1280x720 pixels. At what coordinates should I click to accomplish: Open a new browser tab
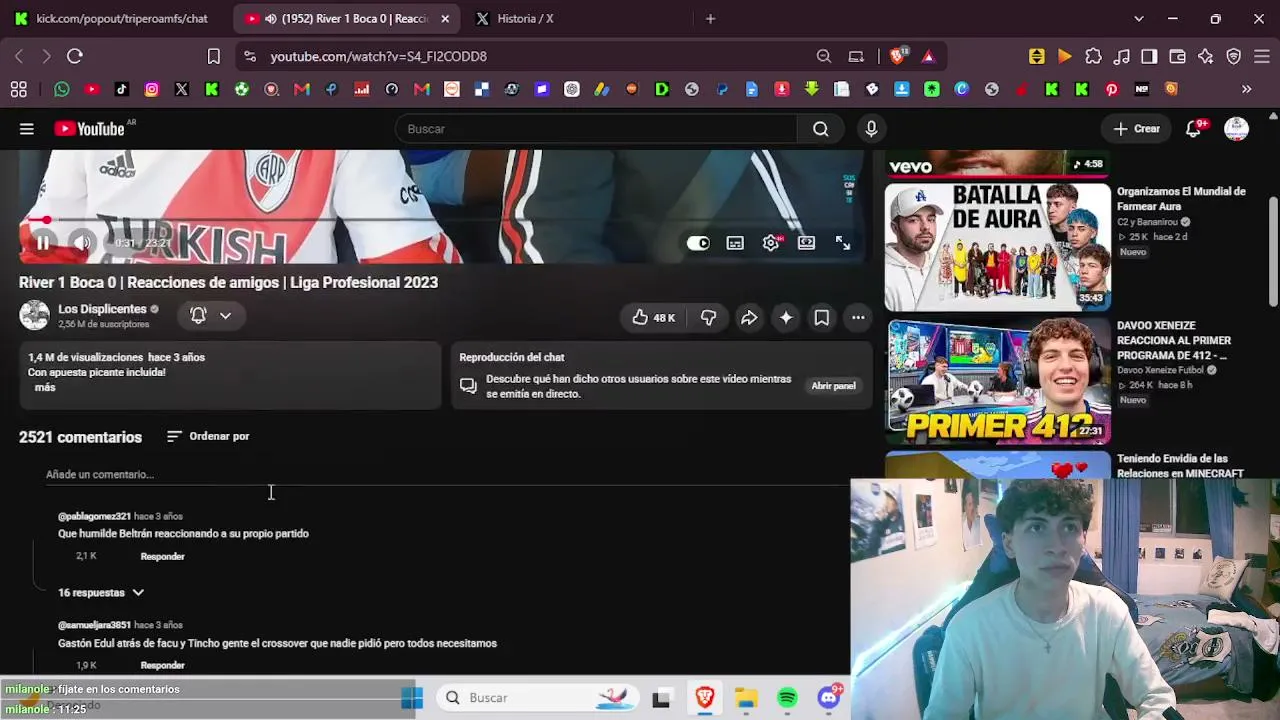coord(710,19)
